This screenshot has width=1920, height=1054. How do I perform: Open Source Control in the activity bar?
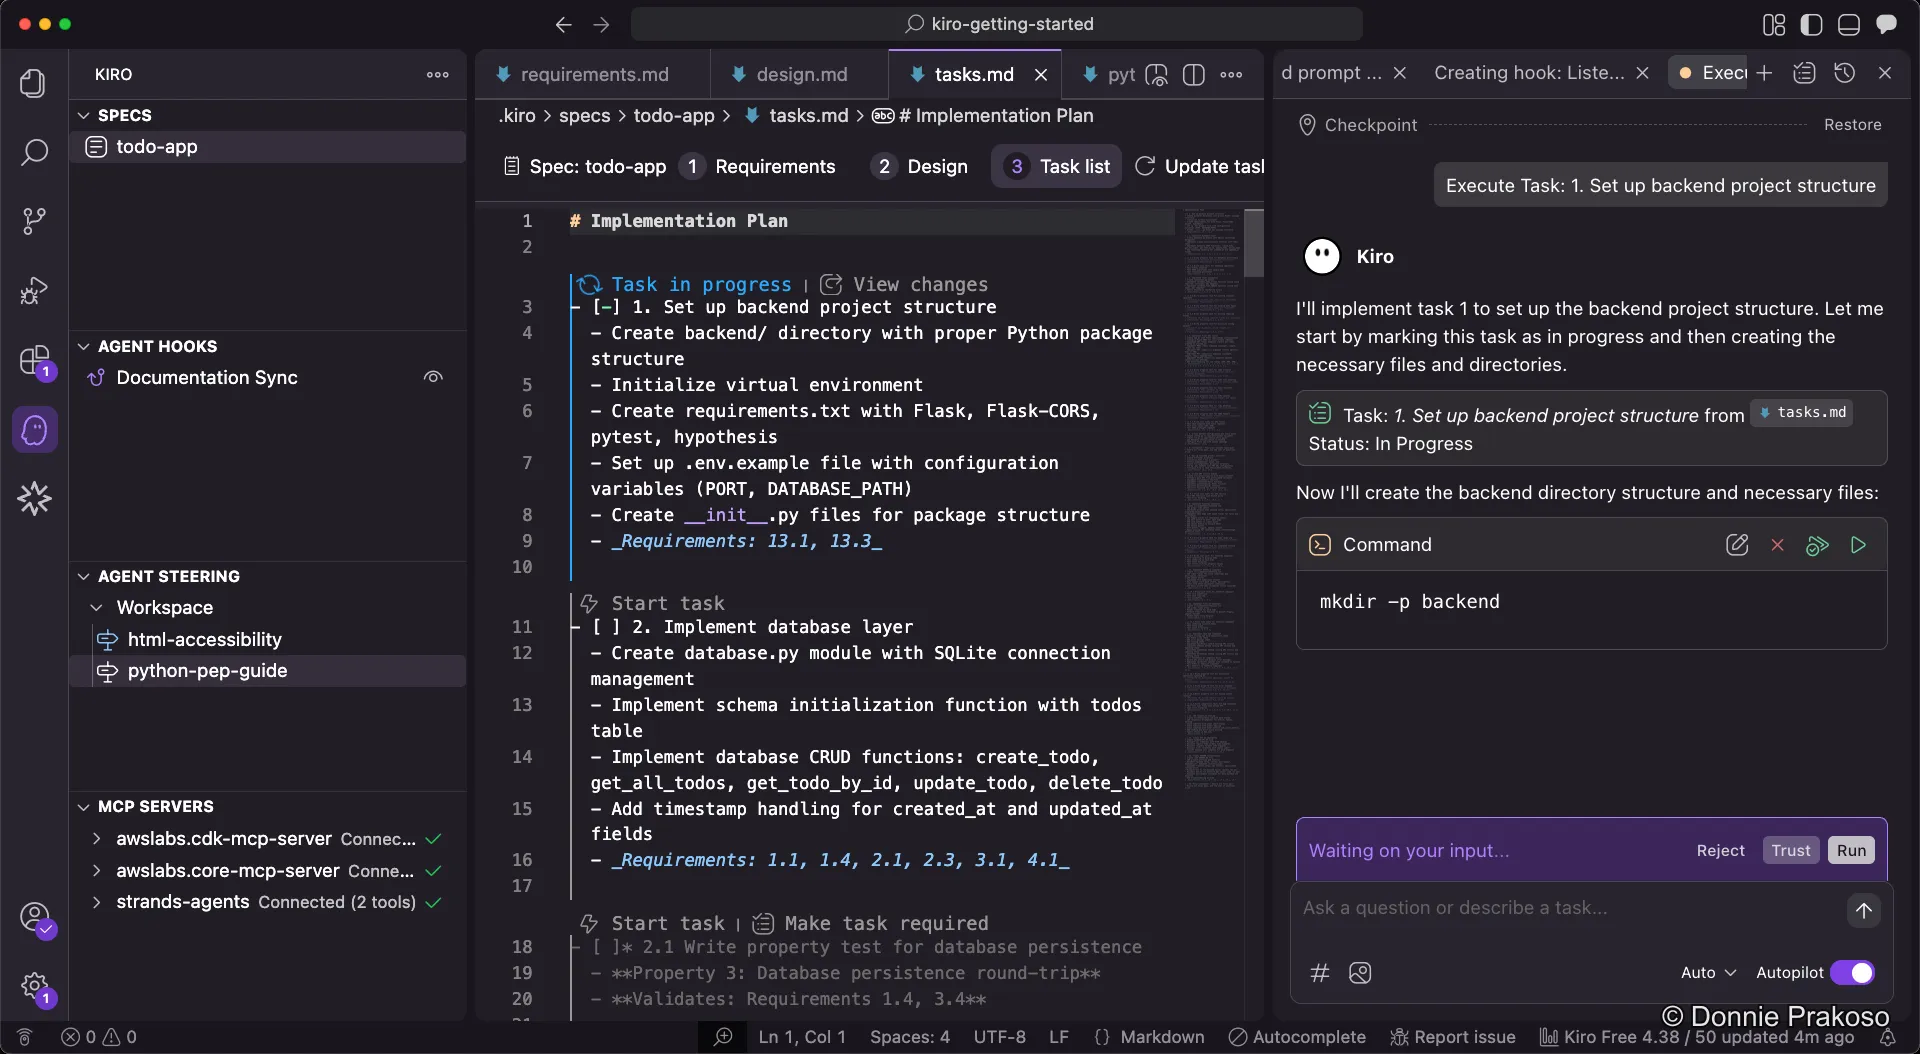[34, 221]
